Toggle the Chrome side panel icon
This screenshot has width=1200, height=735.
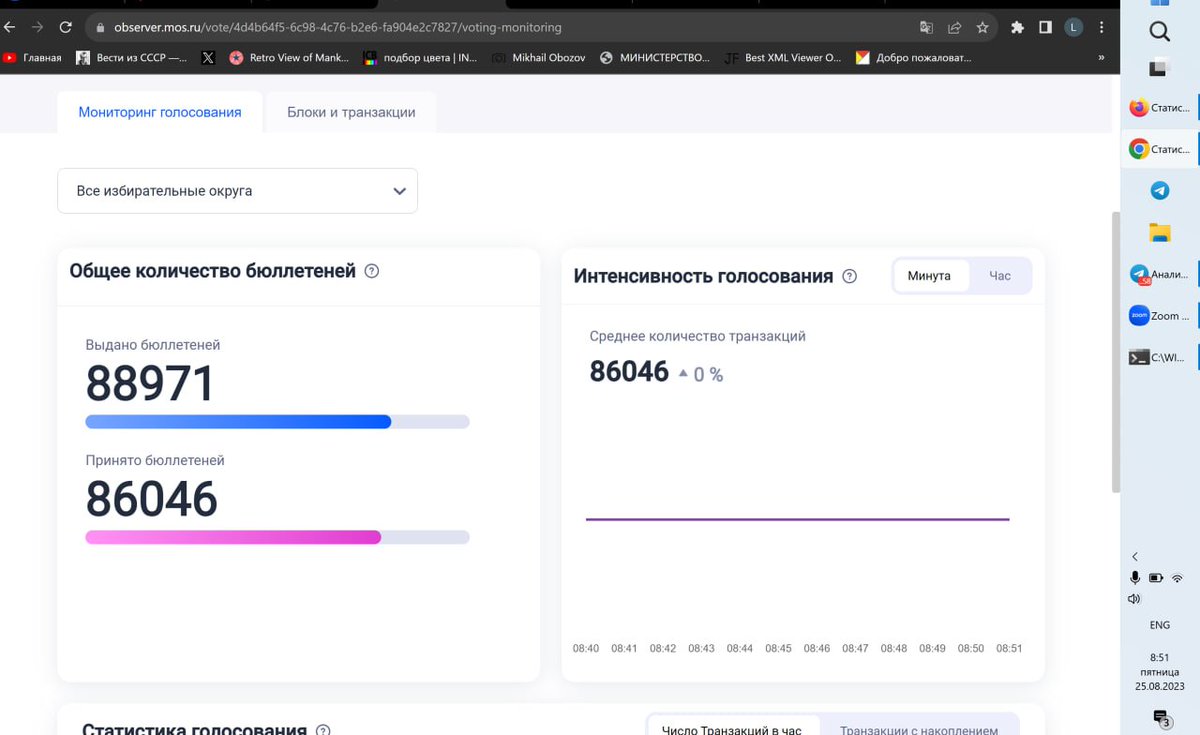(1046, 28)
